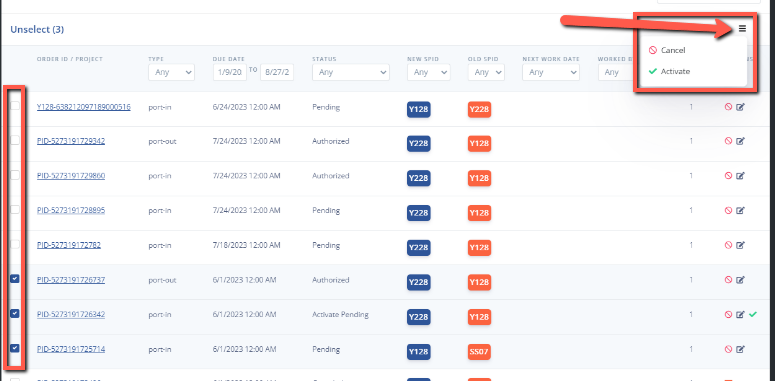Uncheck the PID-5273191726737 checkbox
This screenshot has height=381, width=775.
click(15, 279)
